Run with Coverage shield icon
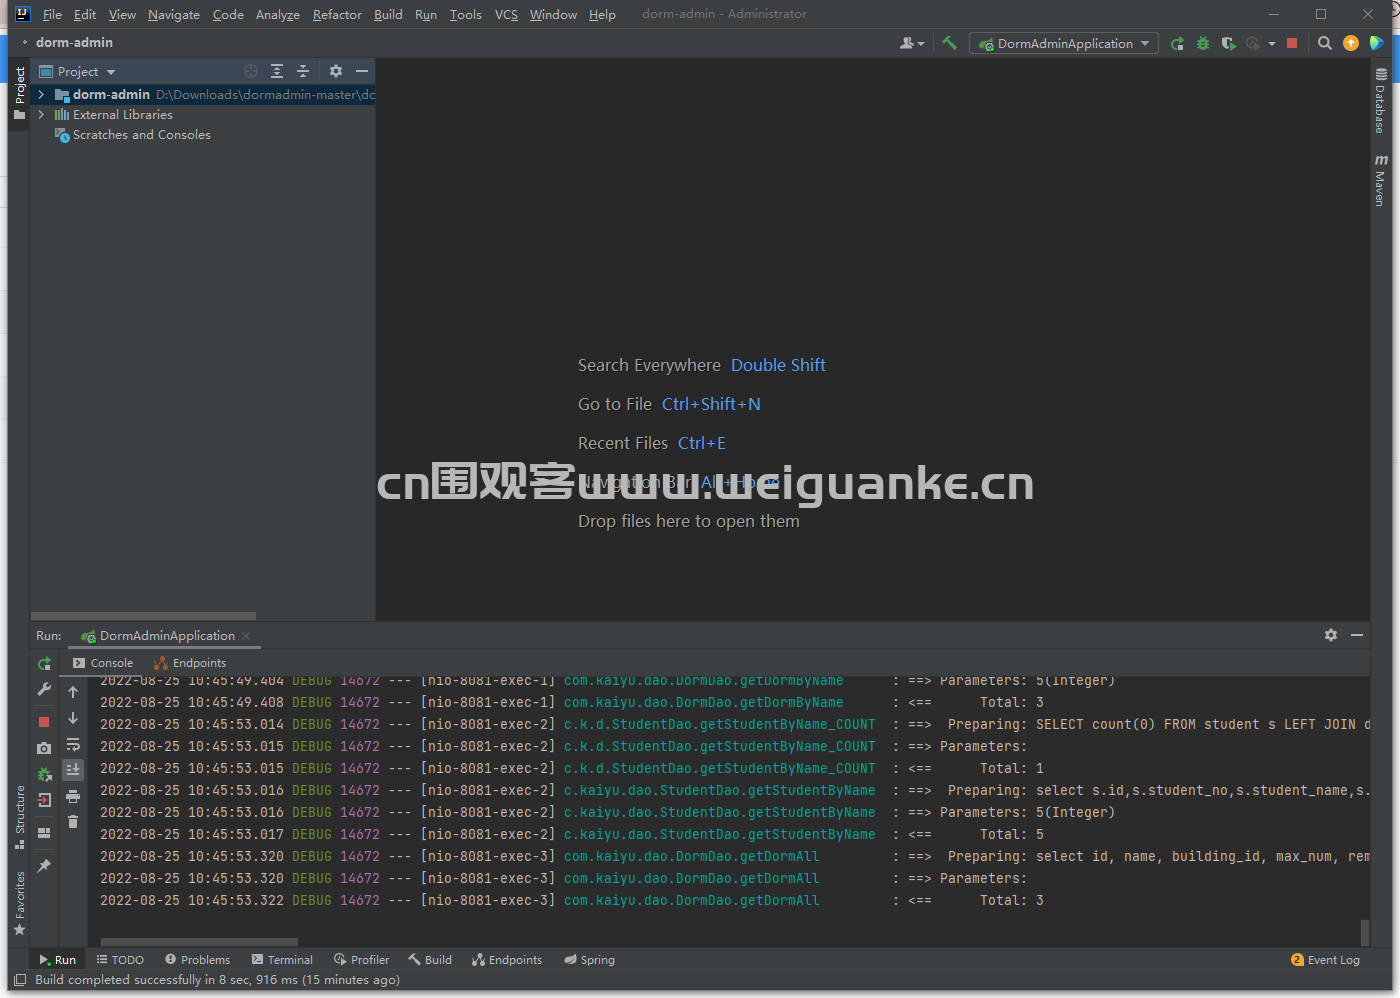The height and width of the screenshot is (998, 1400). [1228, 43]
